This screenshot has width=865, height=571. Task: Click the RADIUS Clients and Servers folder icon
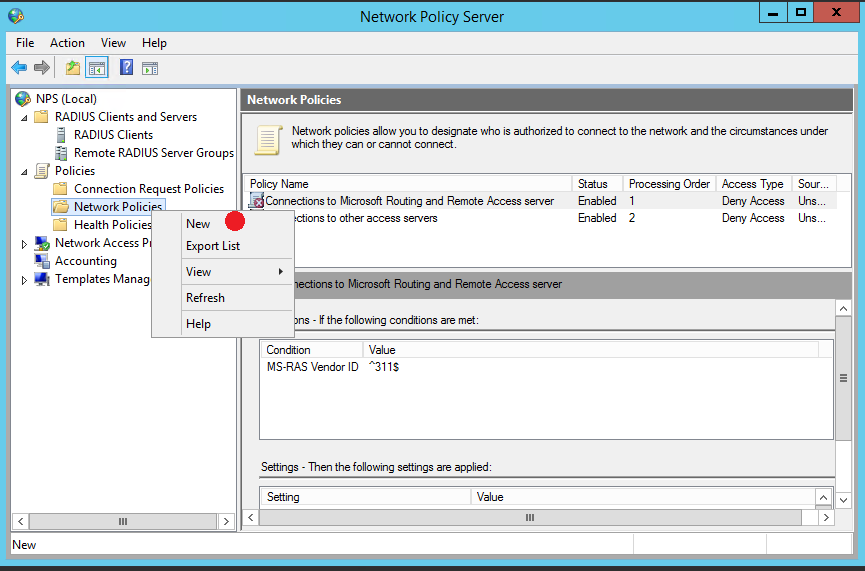41,116
